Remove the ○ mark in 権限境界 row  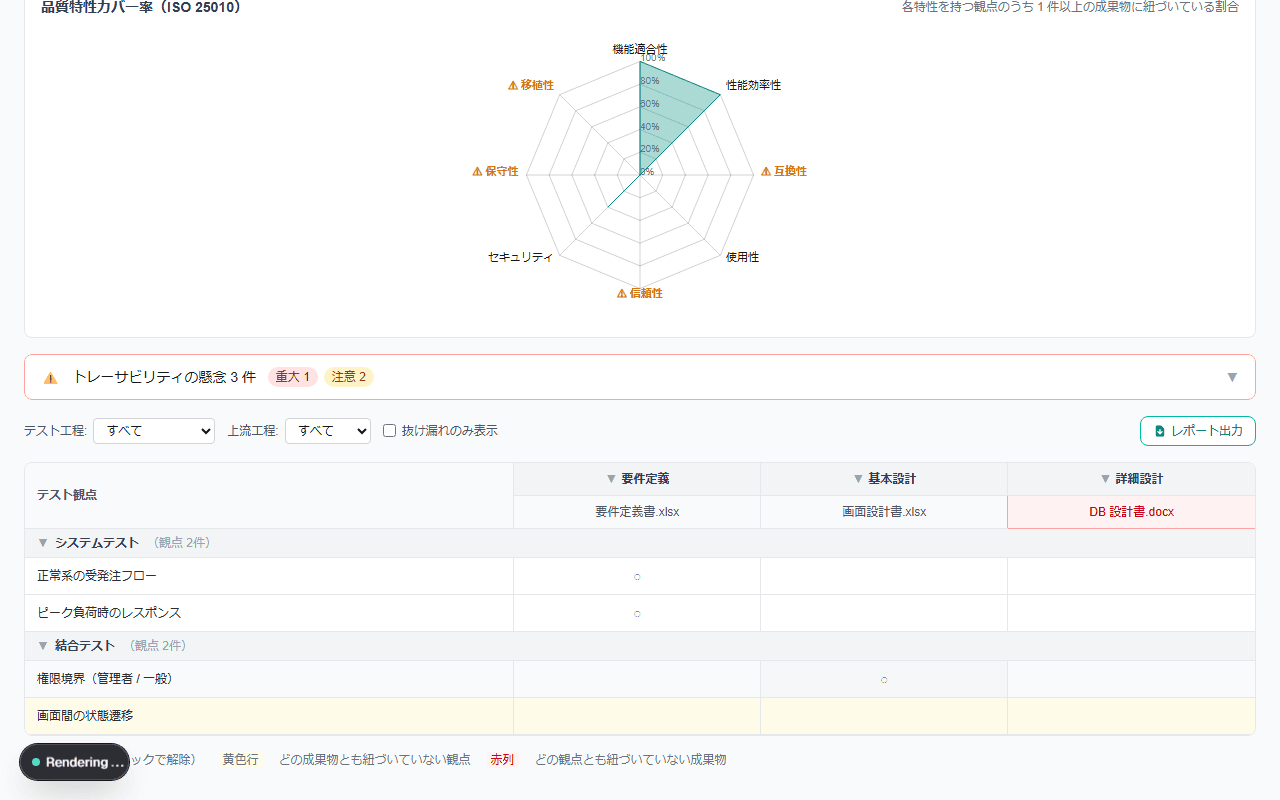click(x=883, y=680)
